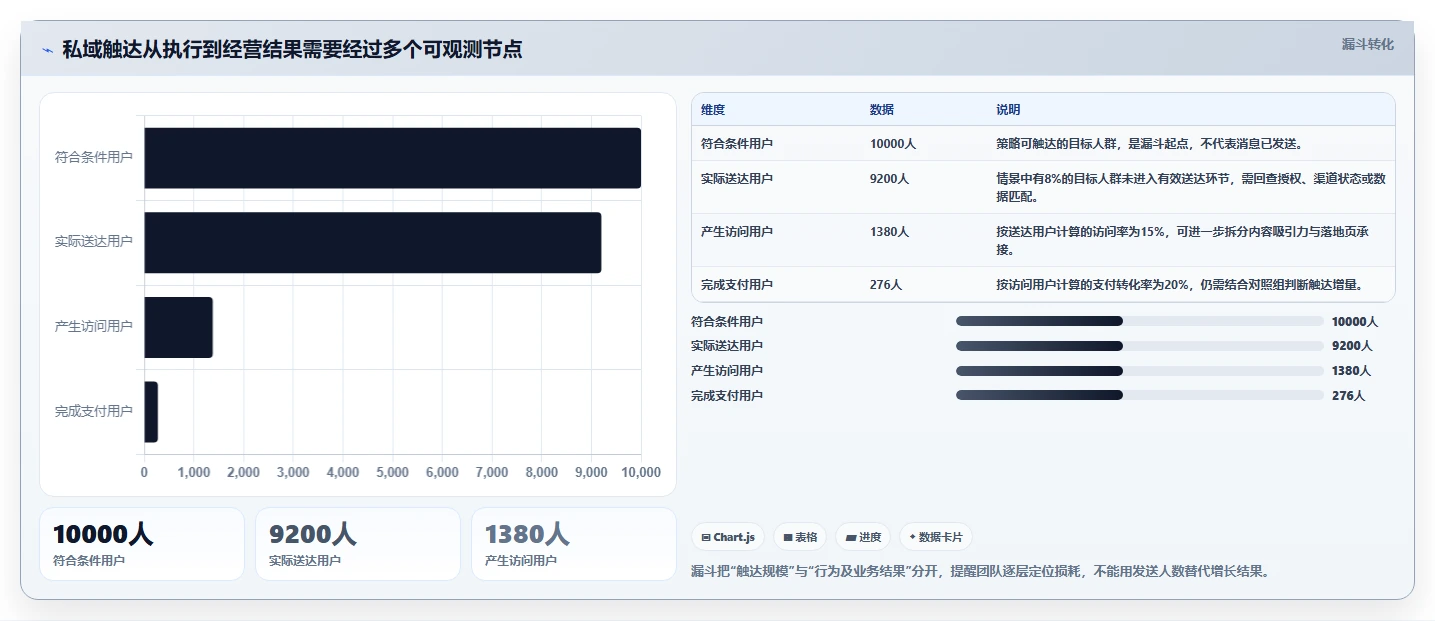Viewport: 1435px width, 621px height.
Task: Click the 实际送达用户 table cell
Action: (737, 178)
